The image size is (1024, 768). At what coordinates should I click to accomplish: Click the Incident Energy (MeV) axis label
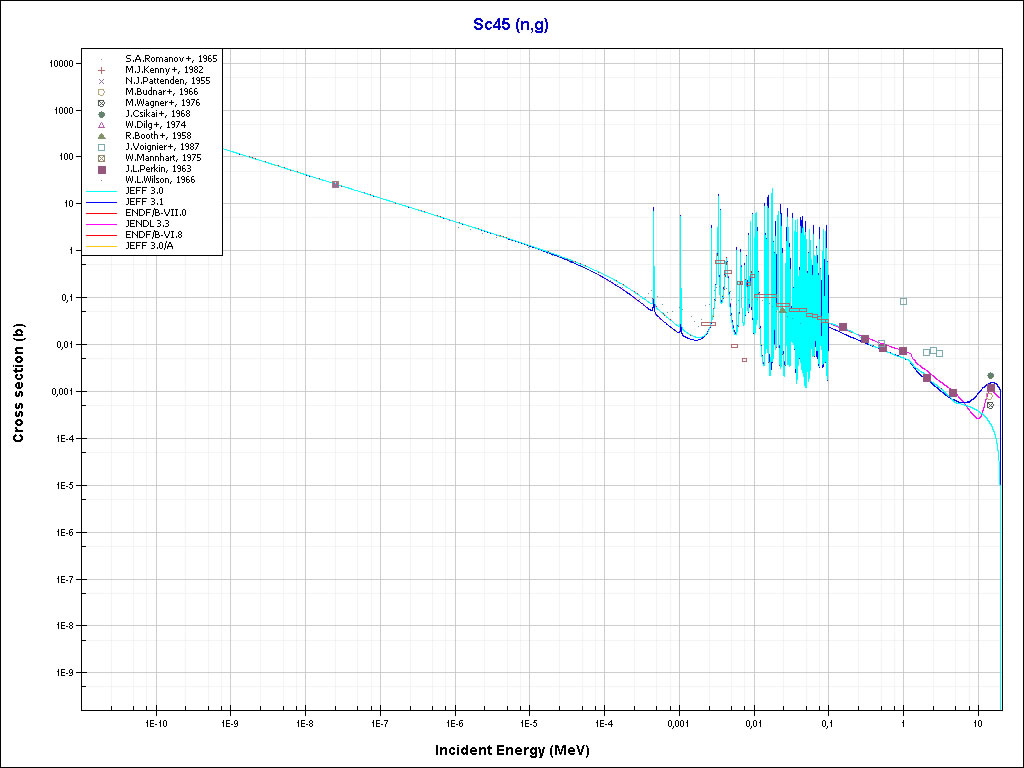(x=519, y=750)
